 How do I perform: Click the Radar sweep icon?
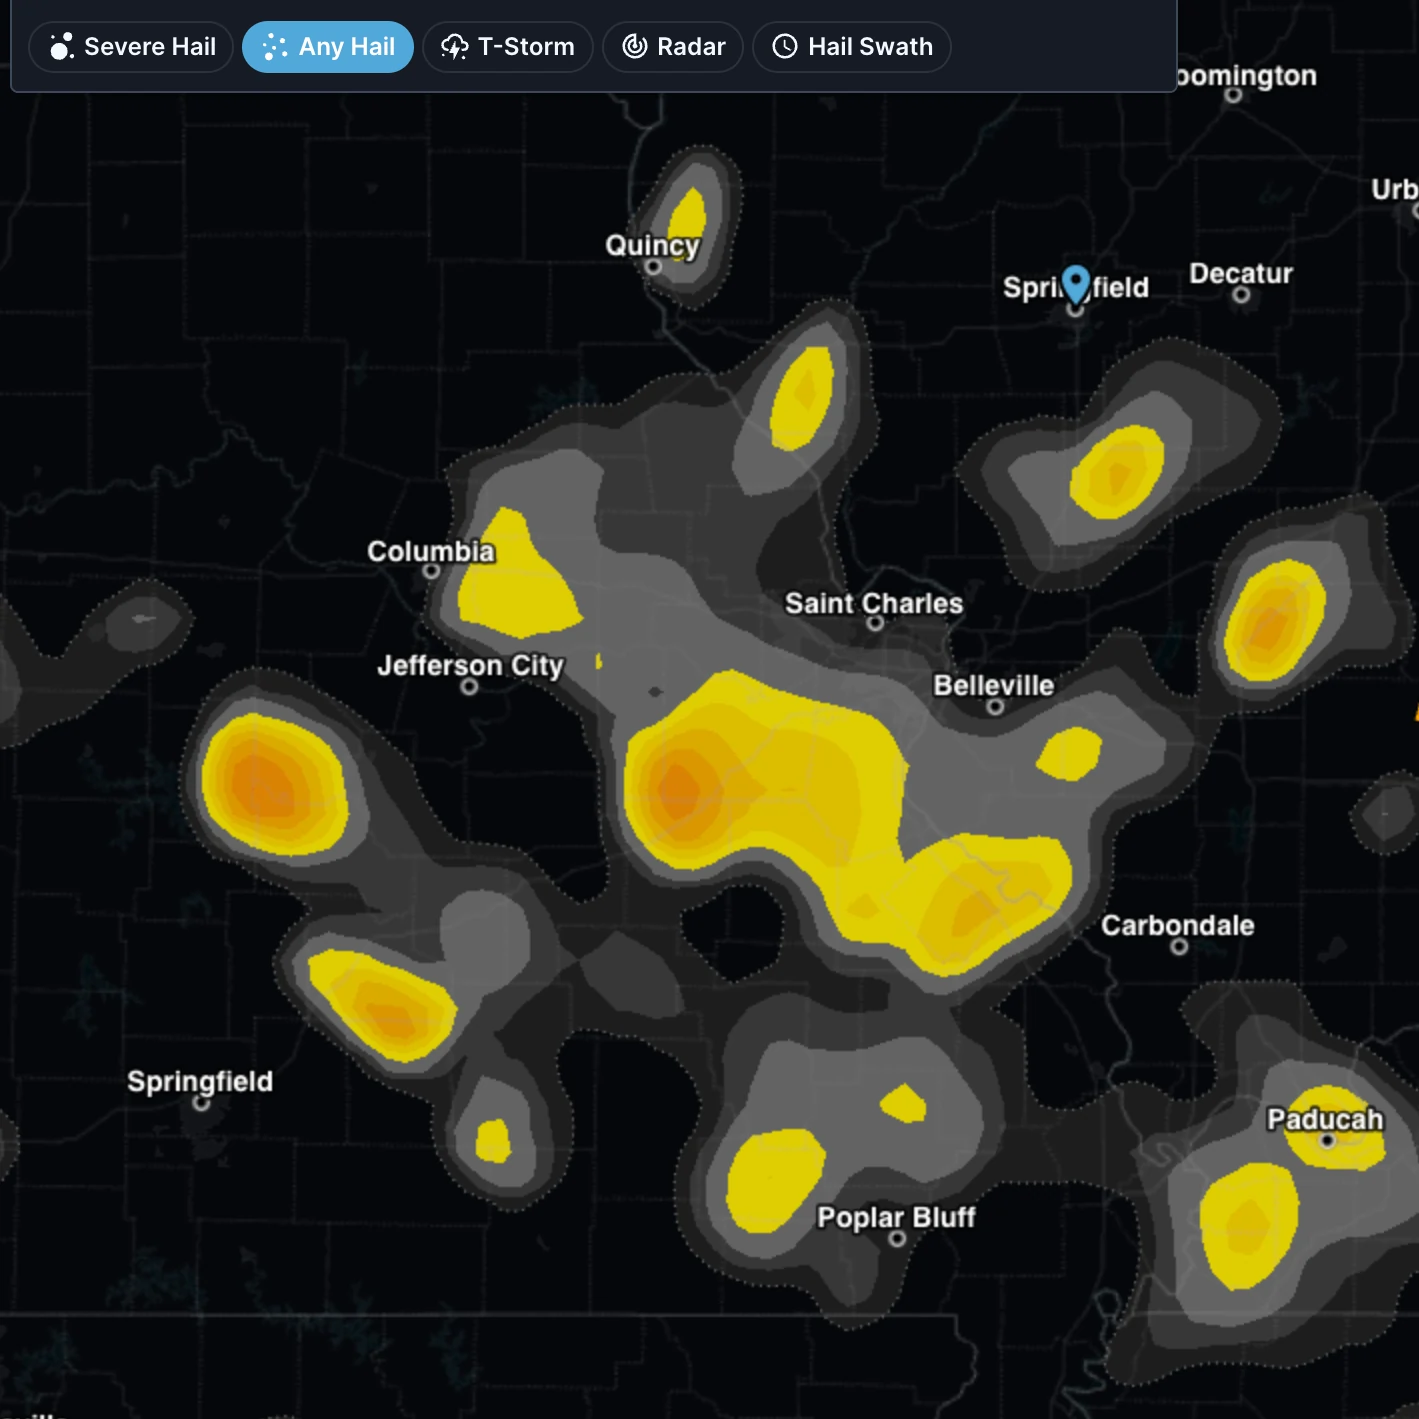(x=635, y=46)
